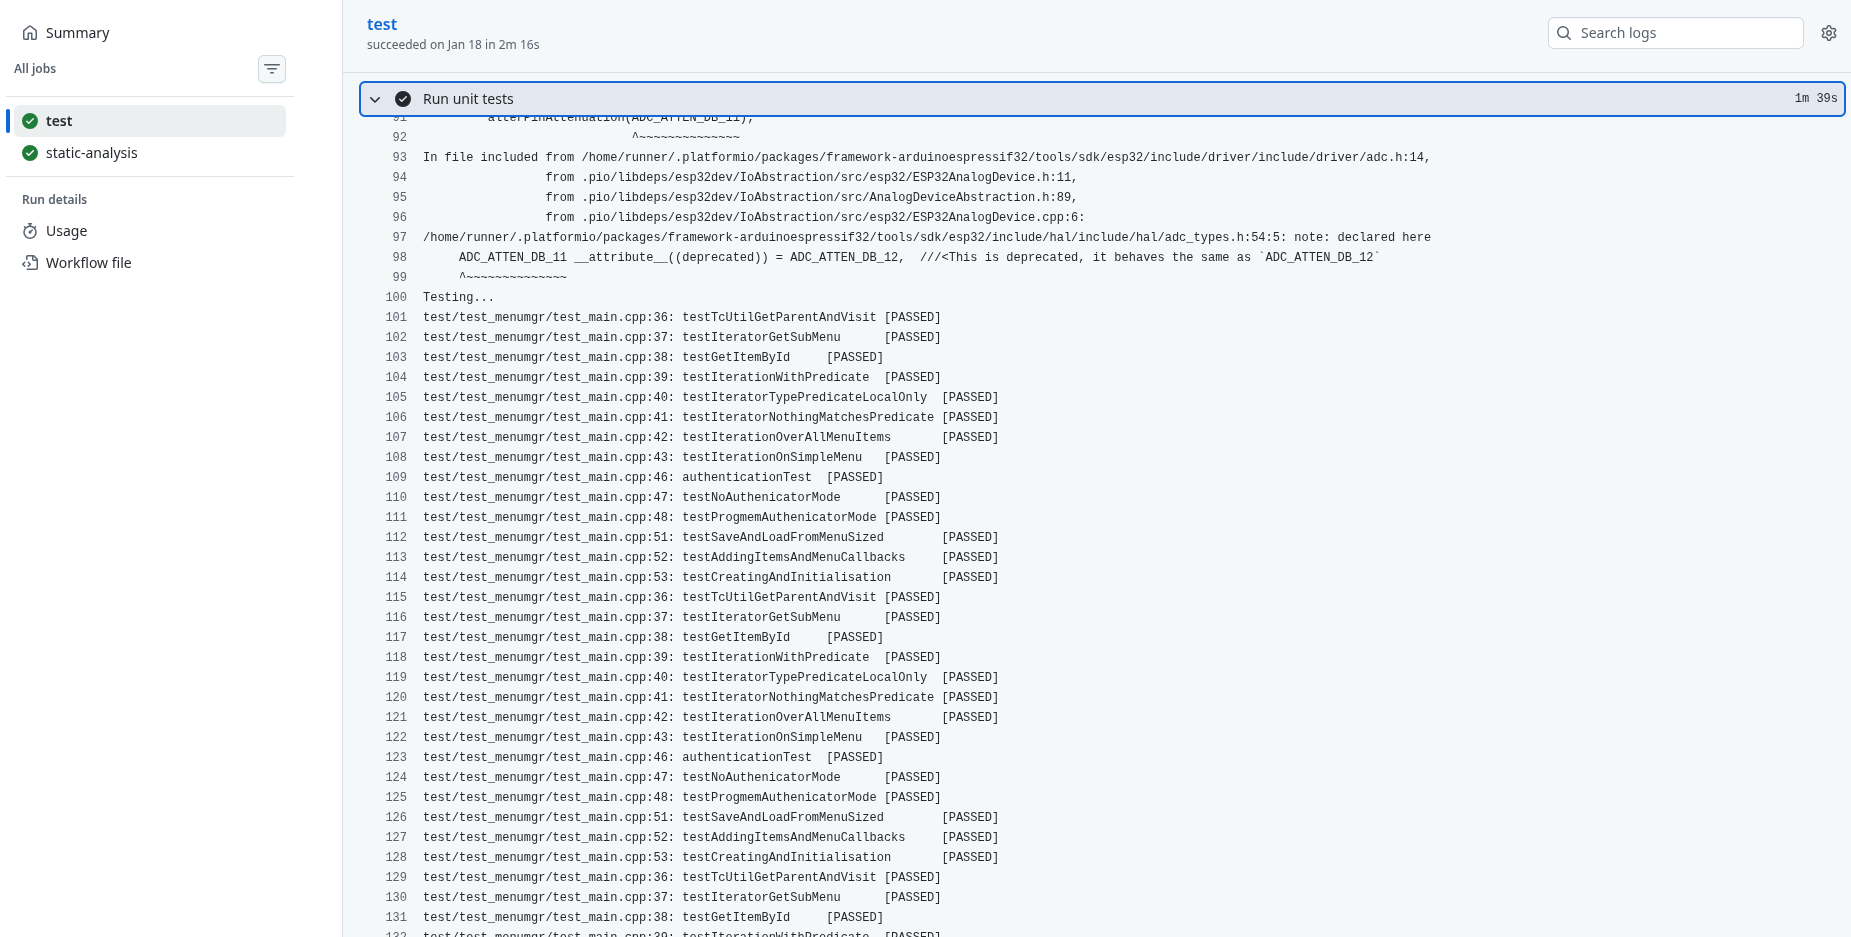Click the 1m 39s duration indicator
Image resolution: width=1851 pixels, height=937 pixels.
[1814, 99]
